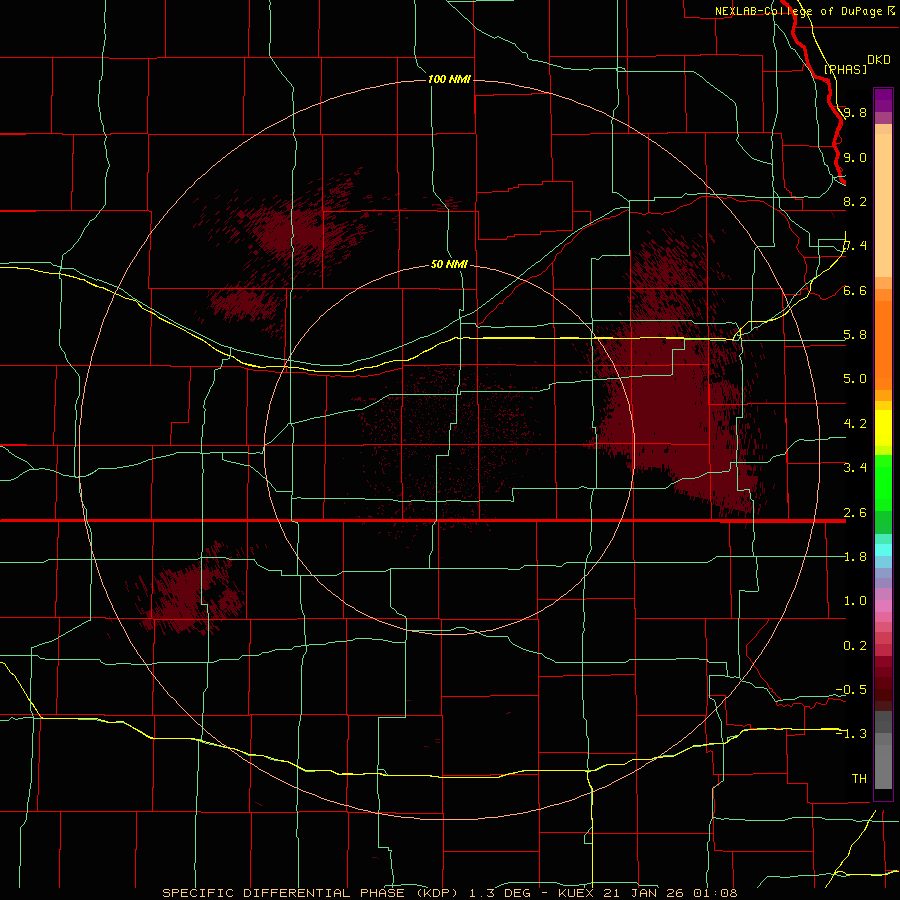Image resolution: width=900 pixels, height=900 pixels.
Task: Click the 01:08 timestamp in caption
Action: click(x=715, y=893)
